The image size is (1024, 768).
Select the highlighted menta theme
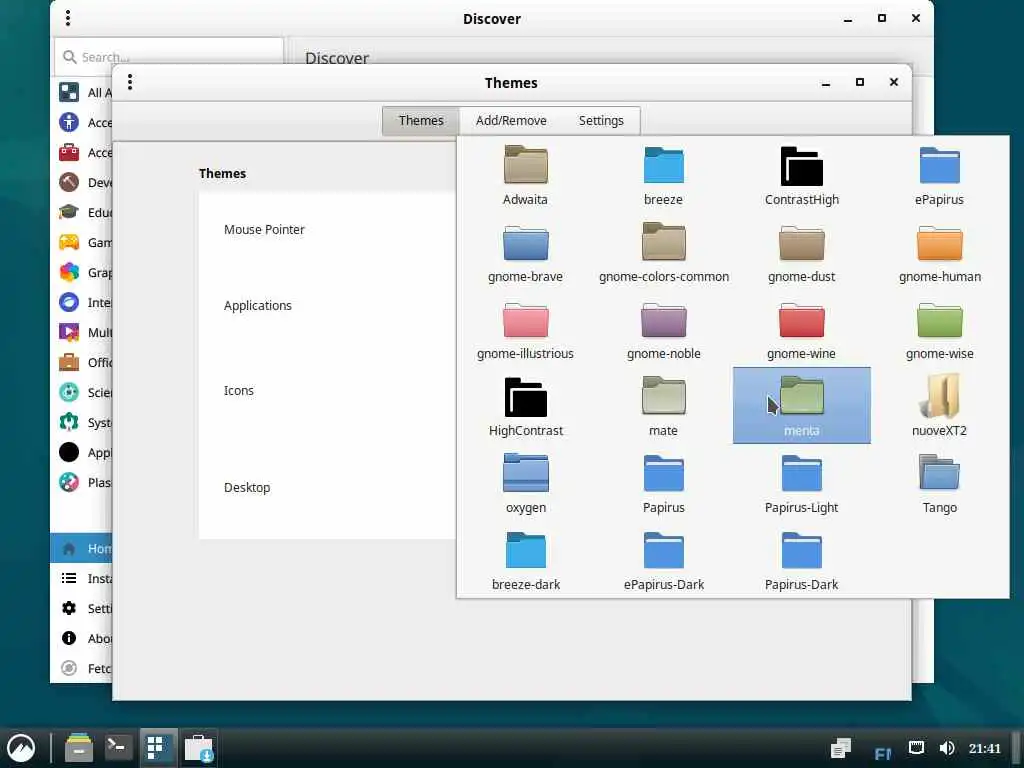[801, 405]
